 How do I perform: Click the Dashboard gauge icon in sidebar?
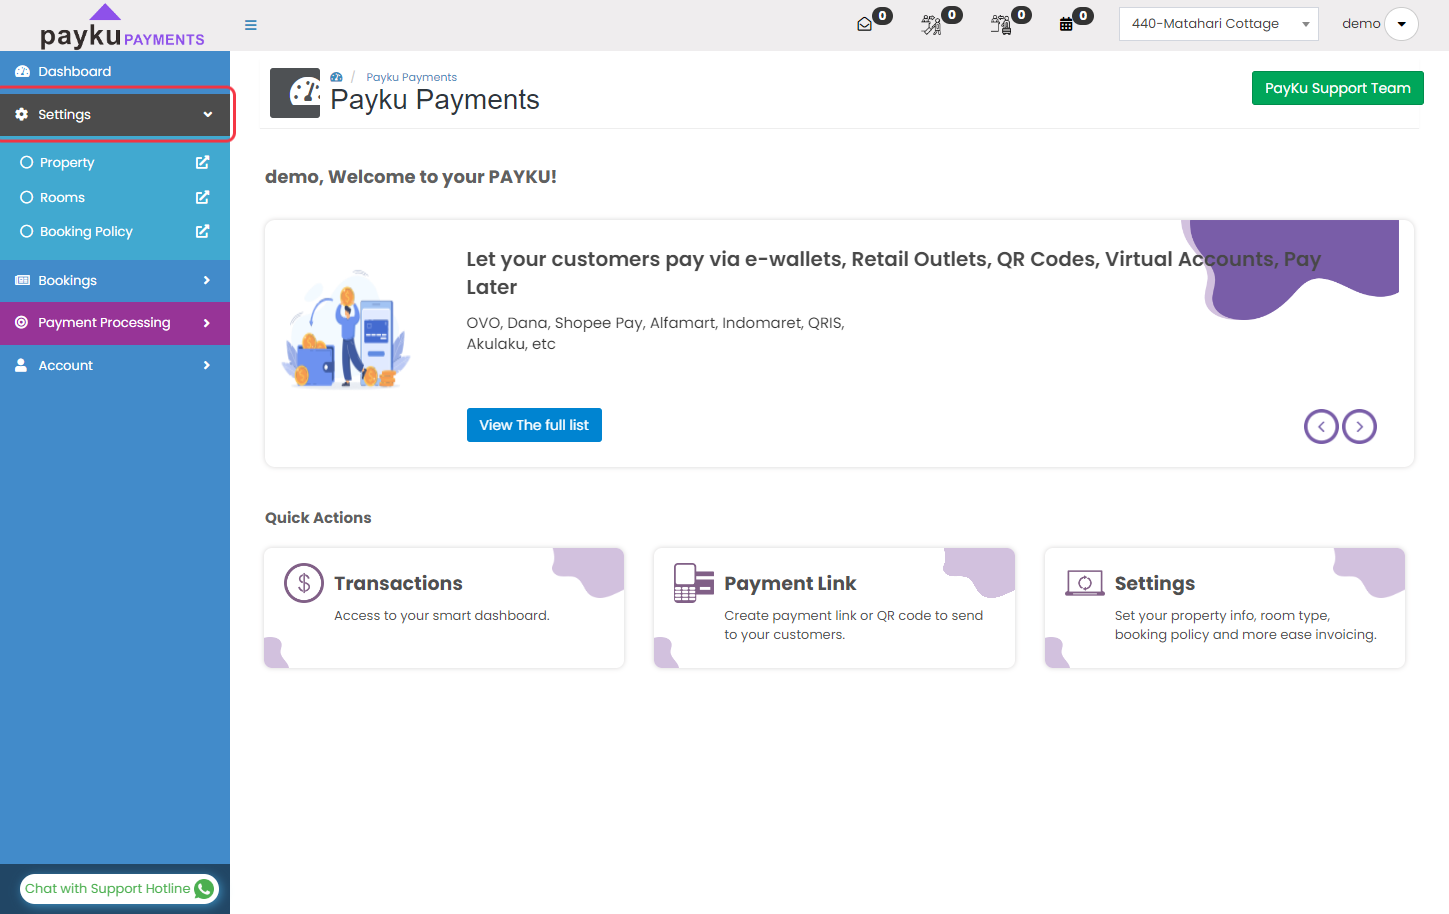point(22,71)
